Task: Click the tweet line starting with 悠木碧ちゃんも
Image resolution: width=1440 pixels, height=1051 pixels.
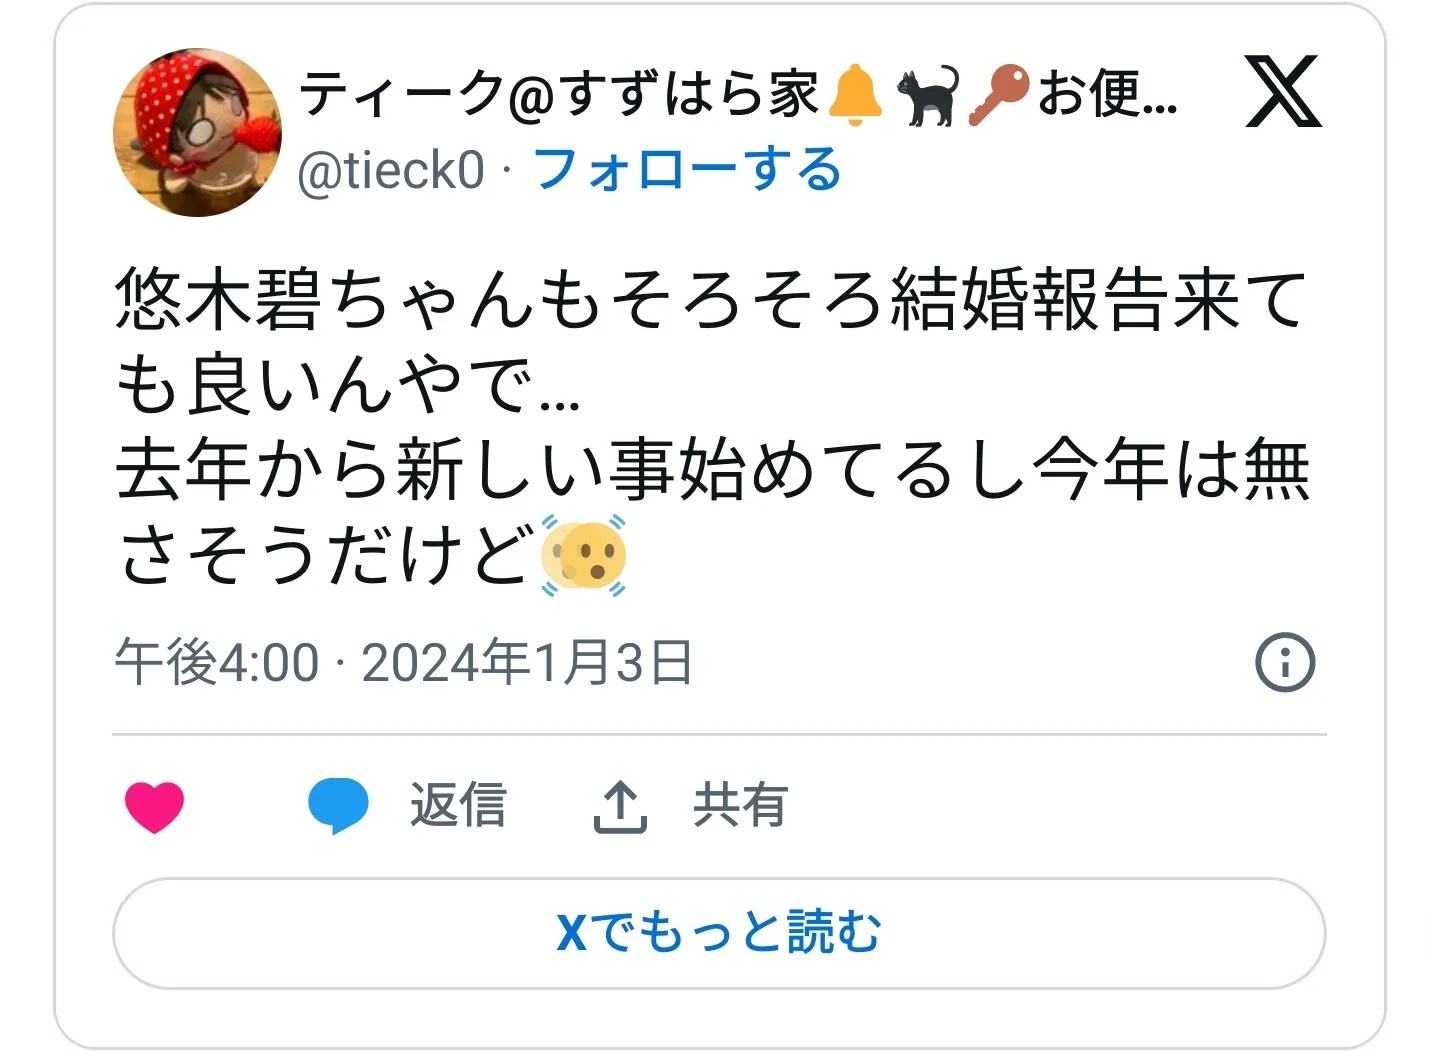Action: pos(711,299)
